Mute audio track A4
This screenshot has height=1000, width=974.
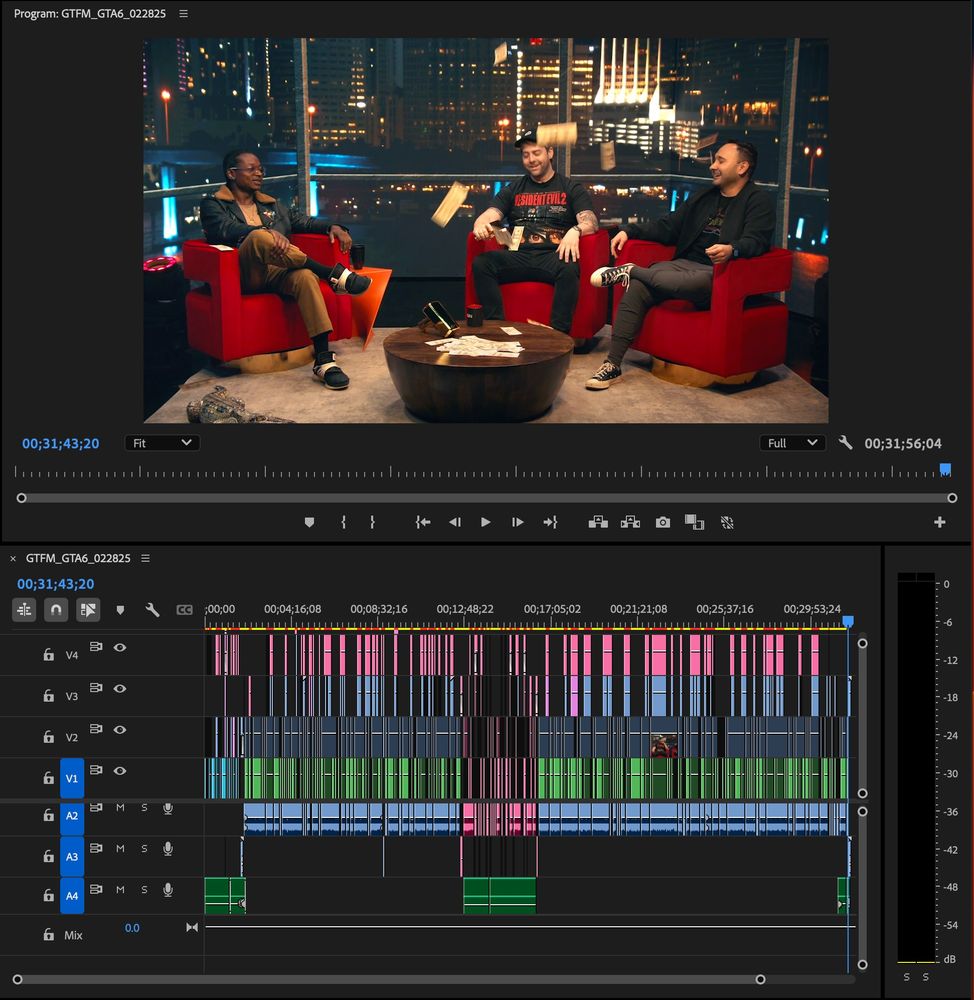(x=120, y=890)
